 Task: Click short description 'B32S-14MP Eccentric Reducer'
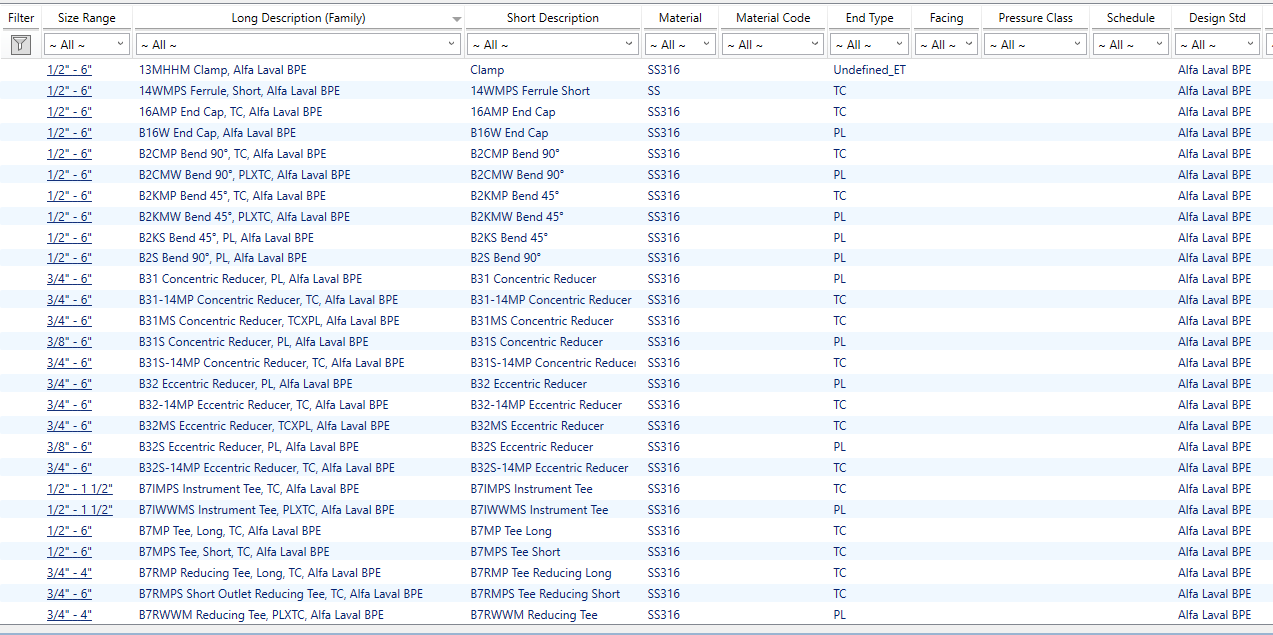tap(550, 468)
